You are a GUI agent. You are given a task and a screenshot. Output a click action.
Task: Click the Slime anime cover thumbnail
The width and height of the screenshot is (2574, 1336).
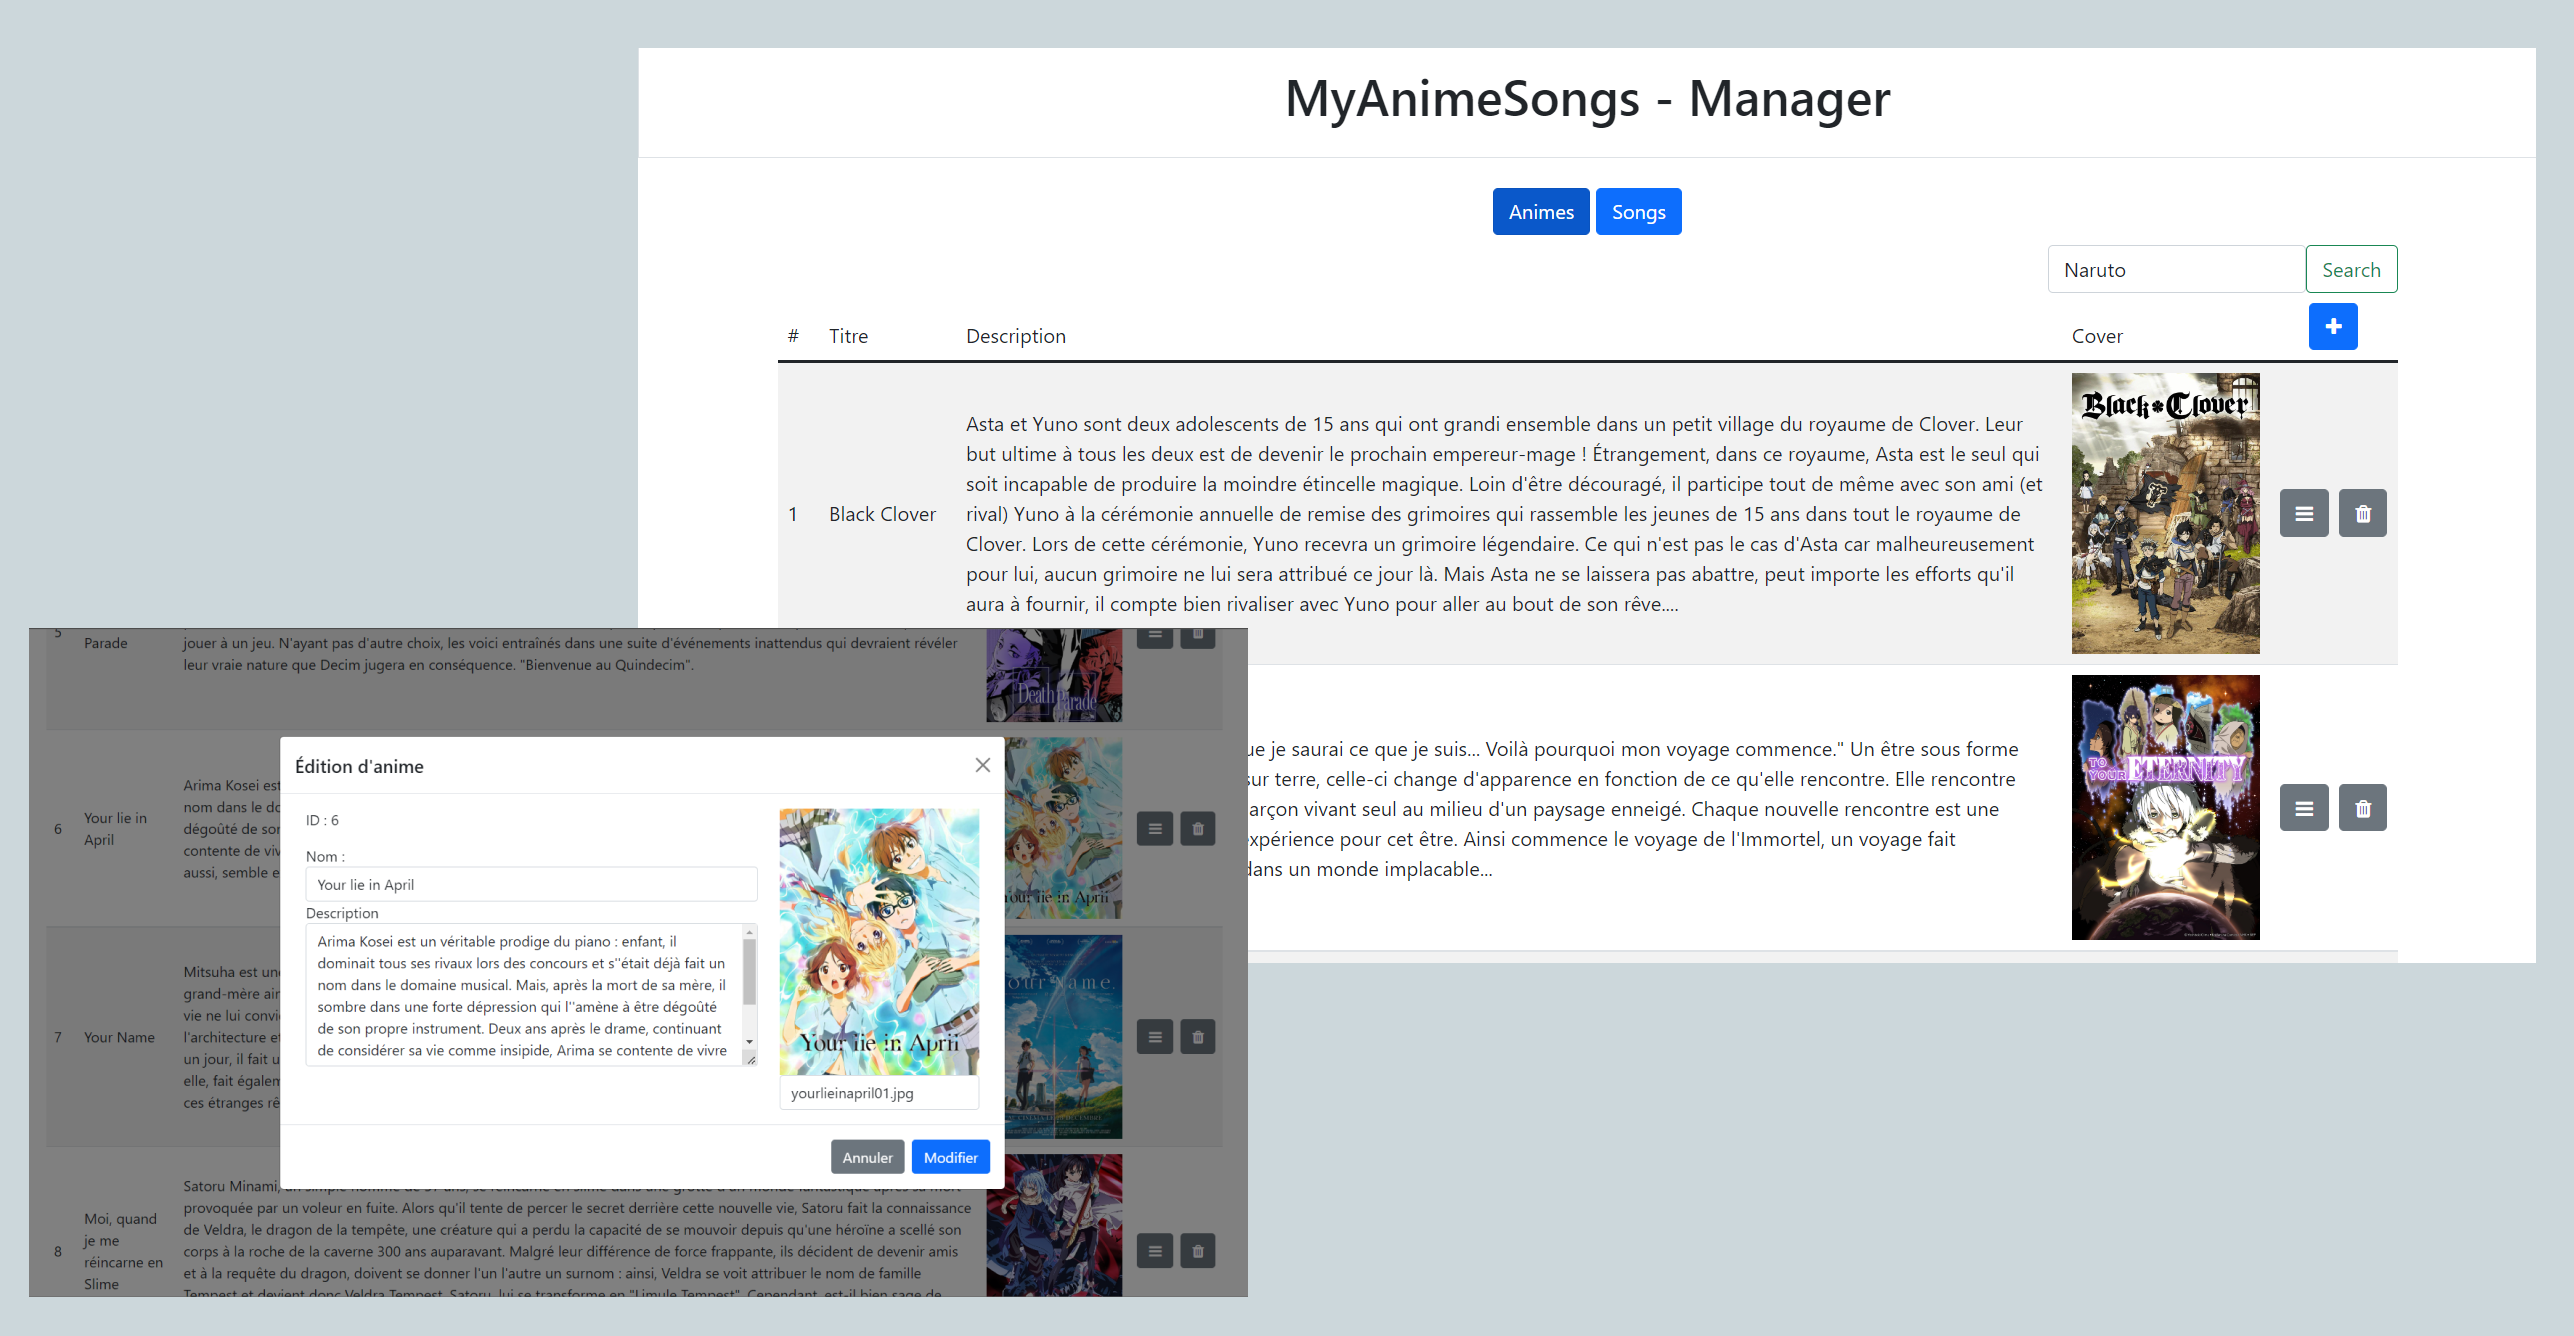pos(1054,1225)
